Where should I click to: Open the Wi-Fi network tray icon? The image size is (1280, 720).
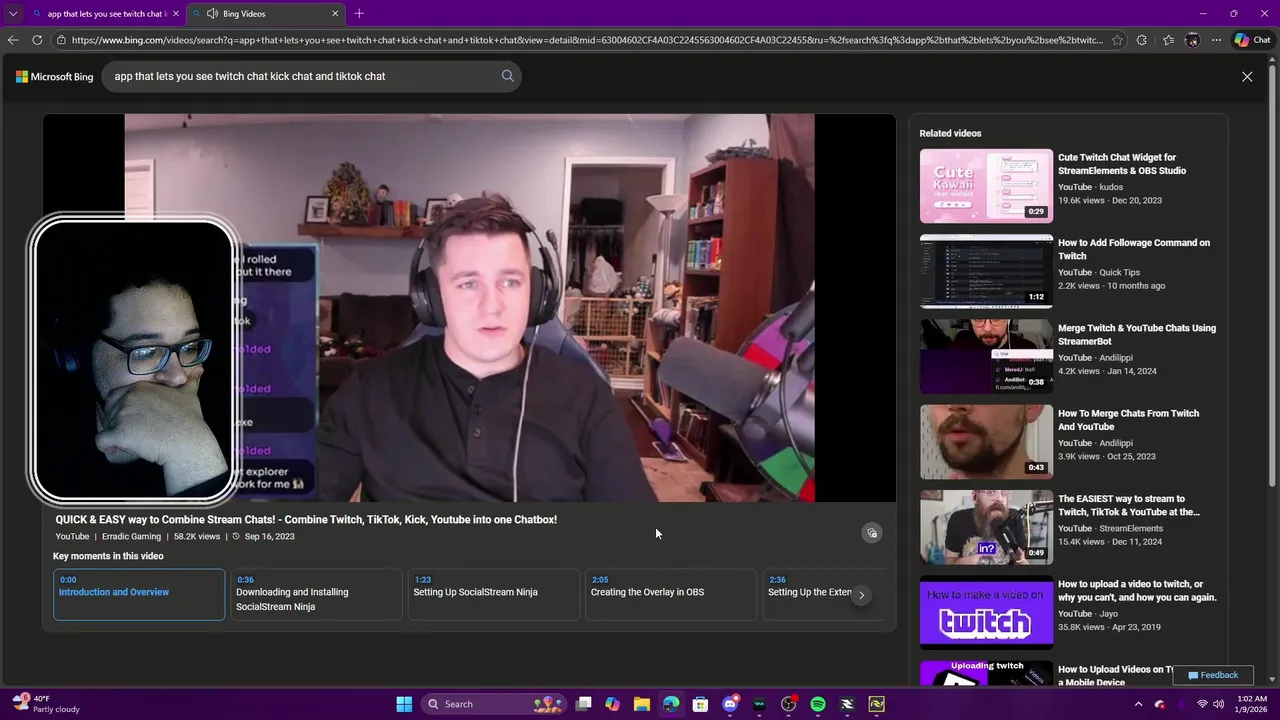pyautogui.click(x=1202, y=704)
